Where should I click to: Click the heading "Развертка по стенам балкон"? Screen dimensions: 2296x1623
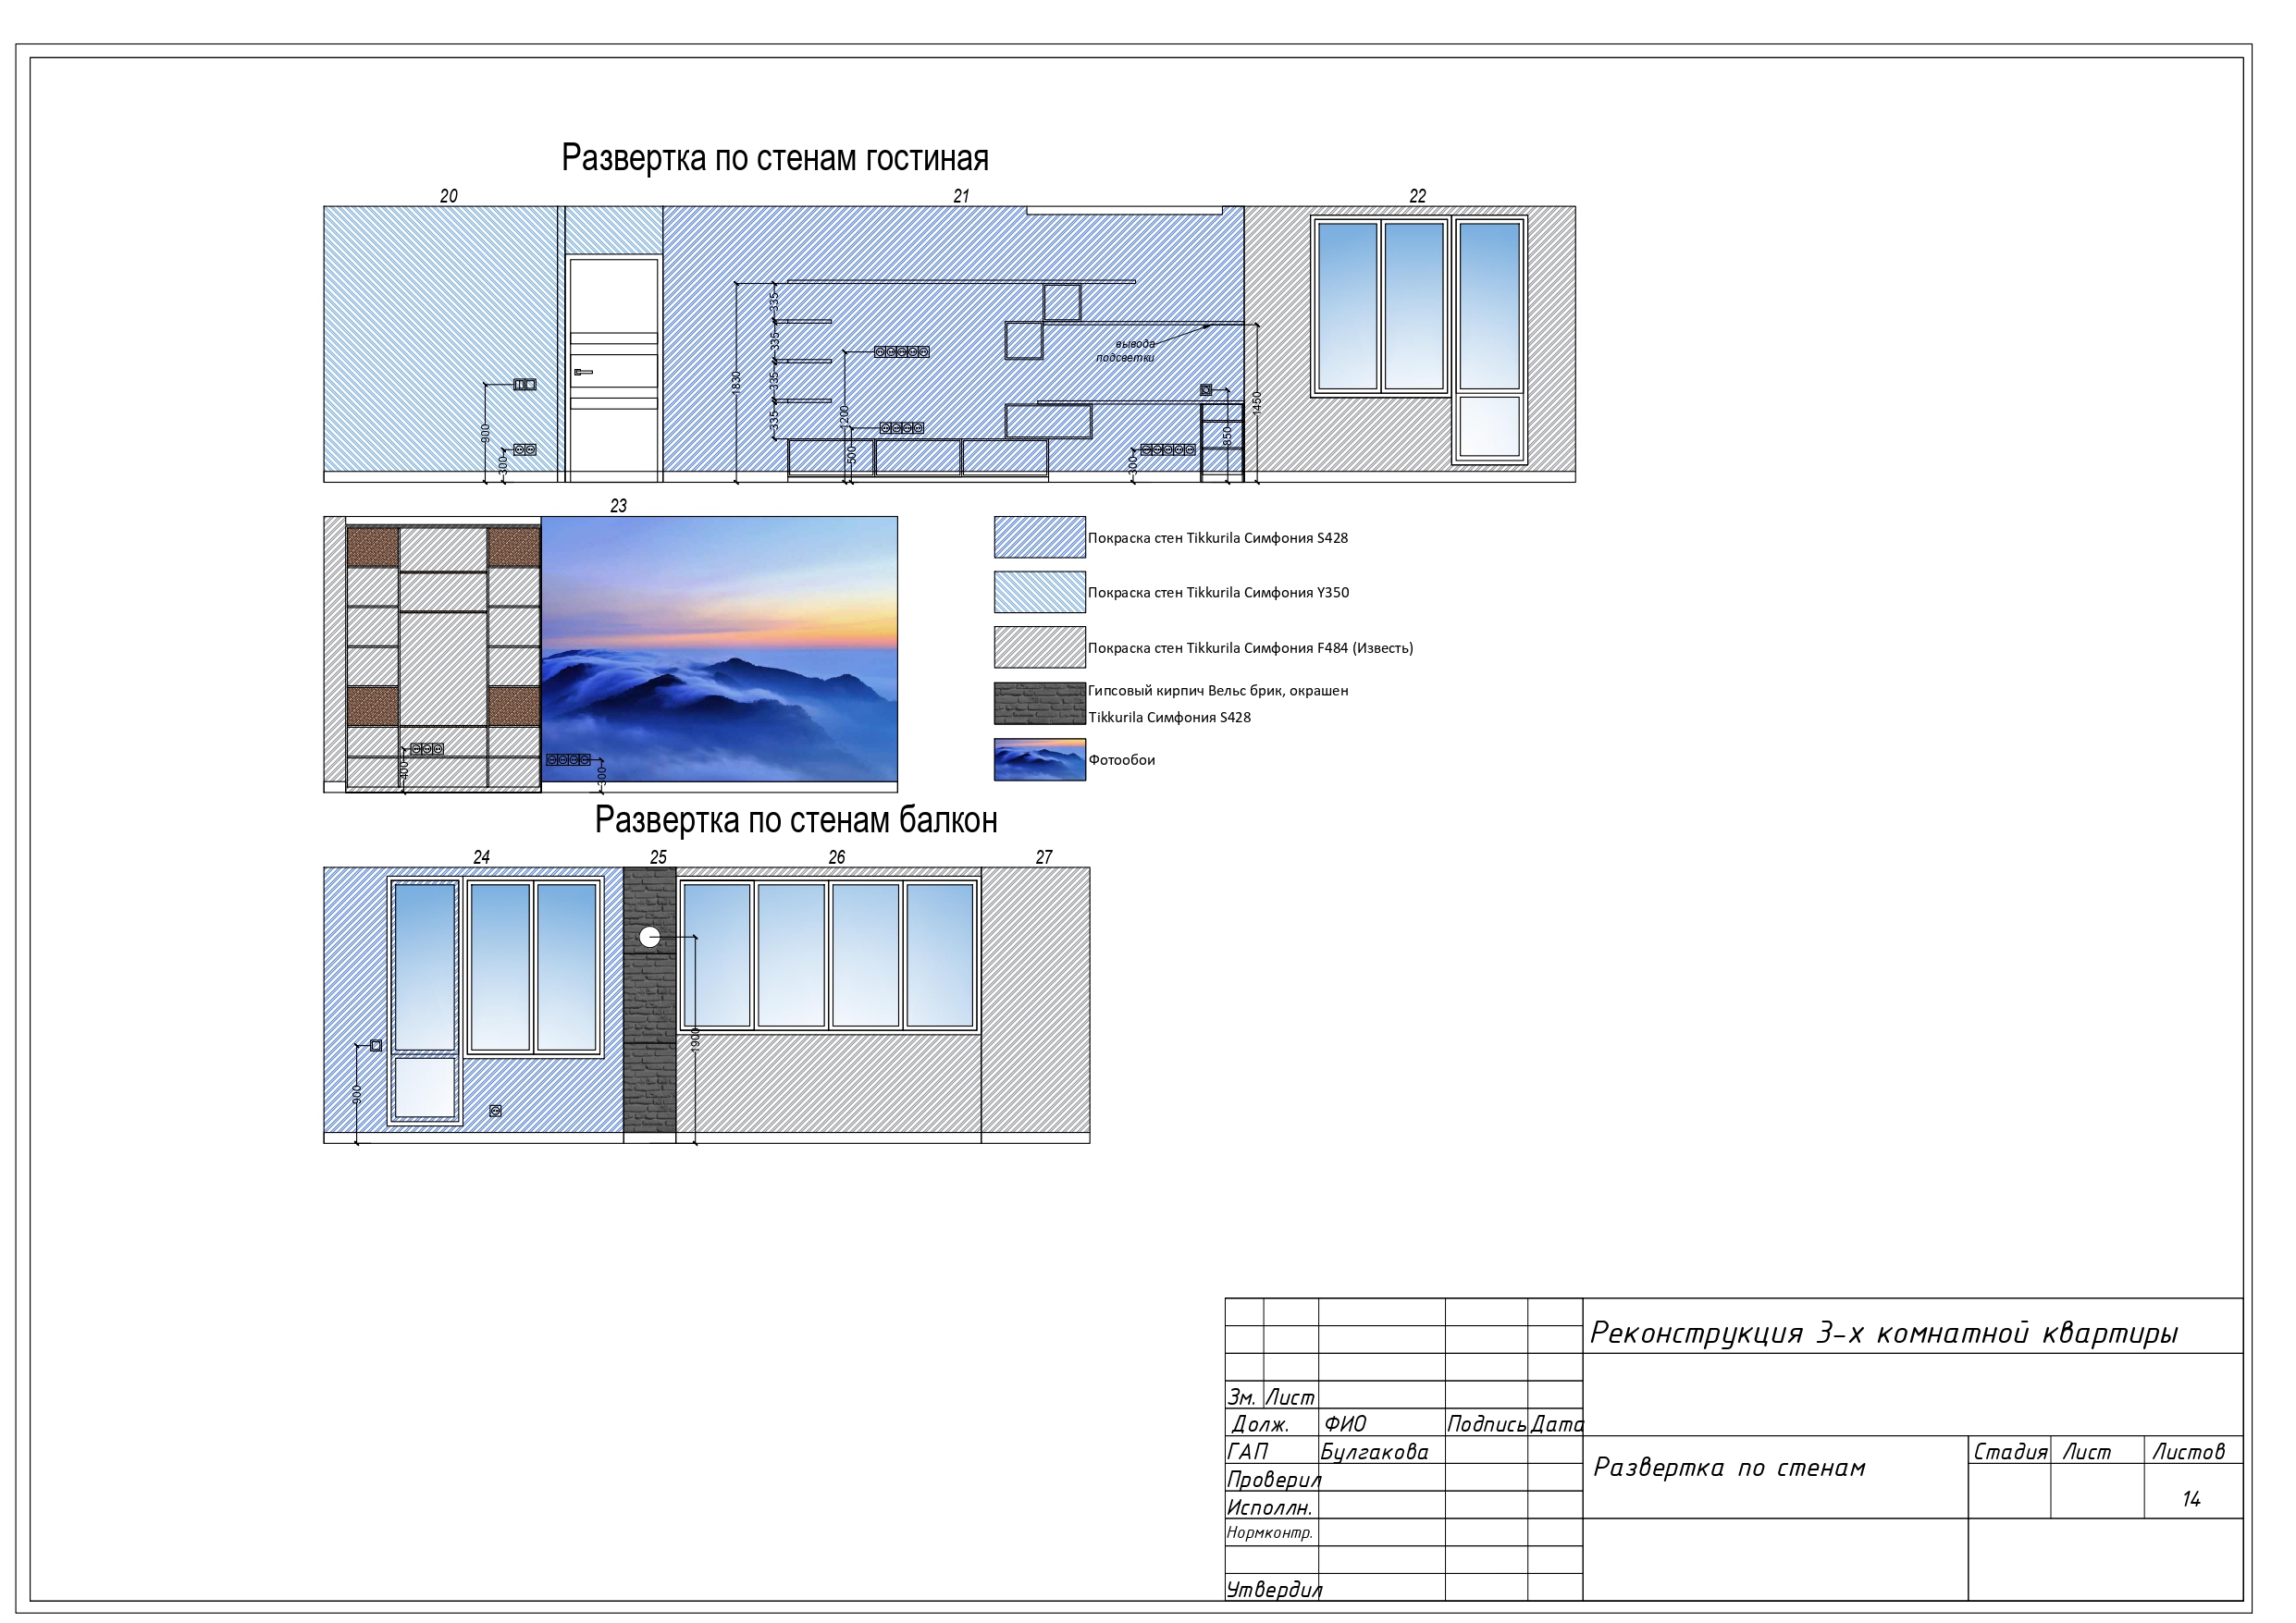(x=796, y=820)
